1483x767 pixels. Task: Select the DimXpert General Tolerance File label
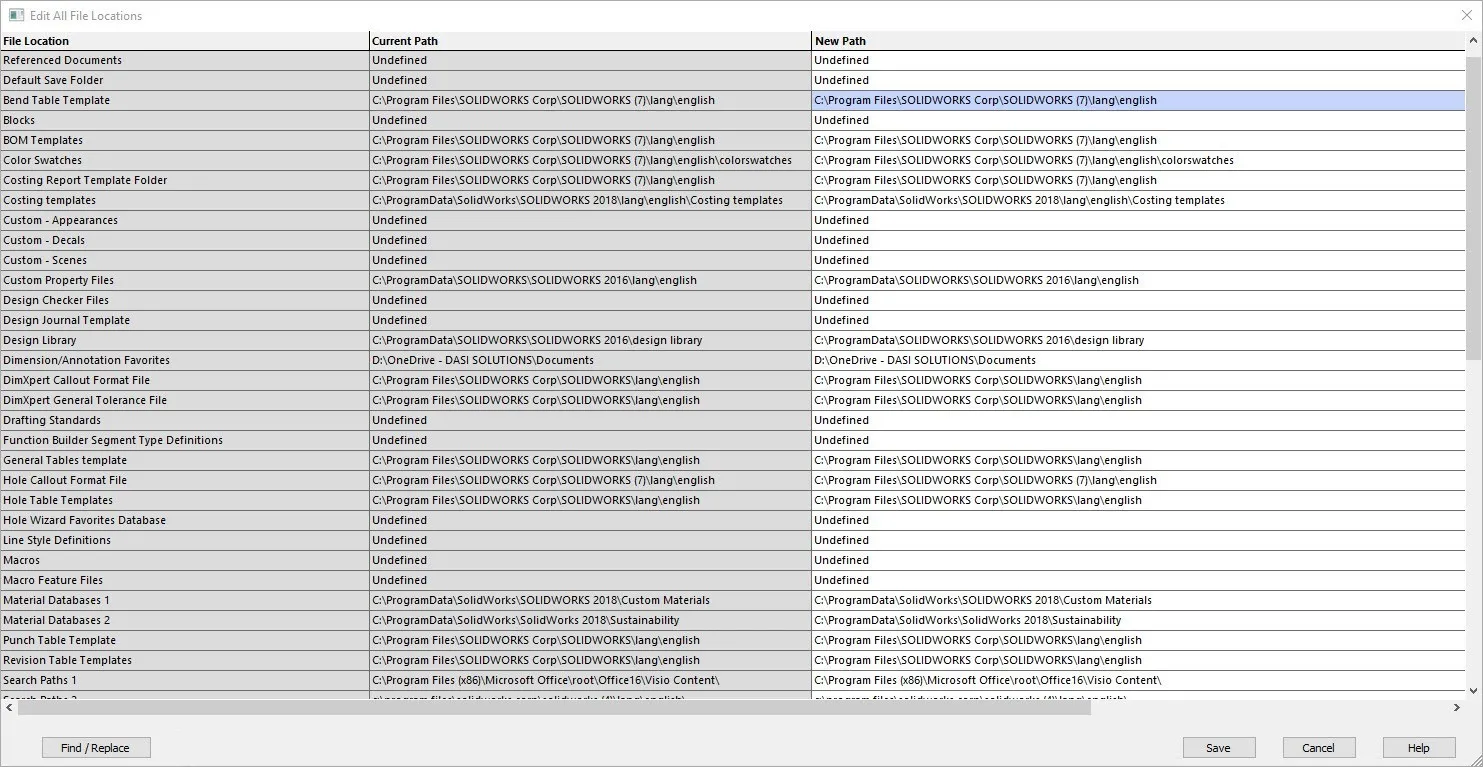[185, 400]
